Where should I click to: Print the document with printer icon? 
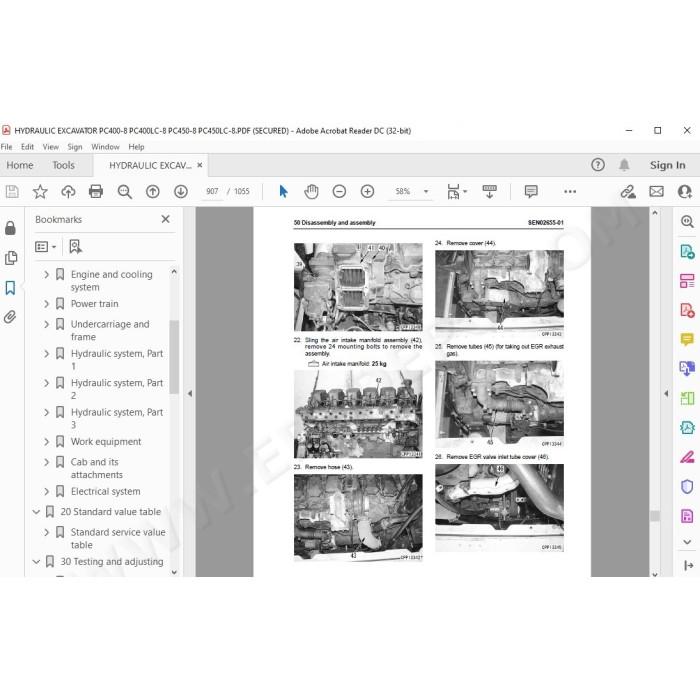(x=96, y=192)
